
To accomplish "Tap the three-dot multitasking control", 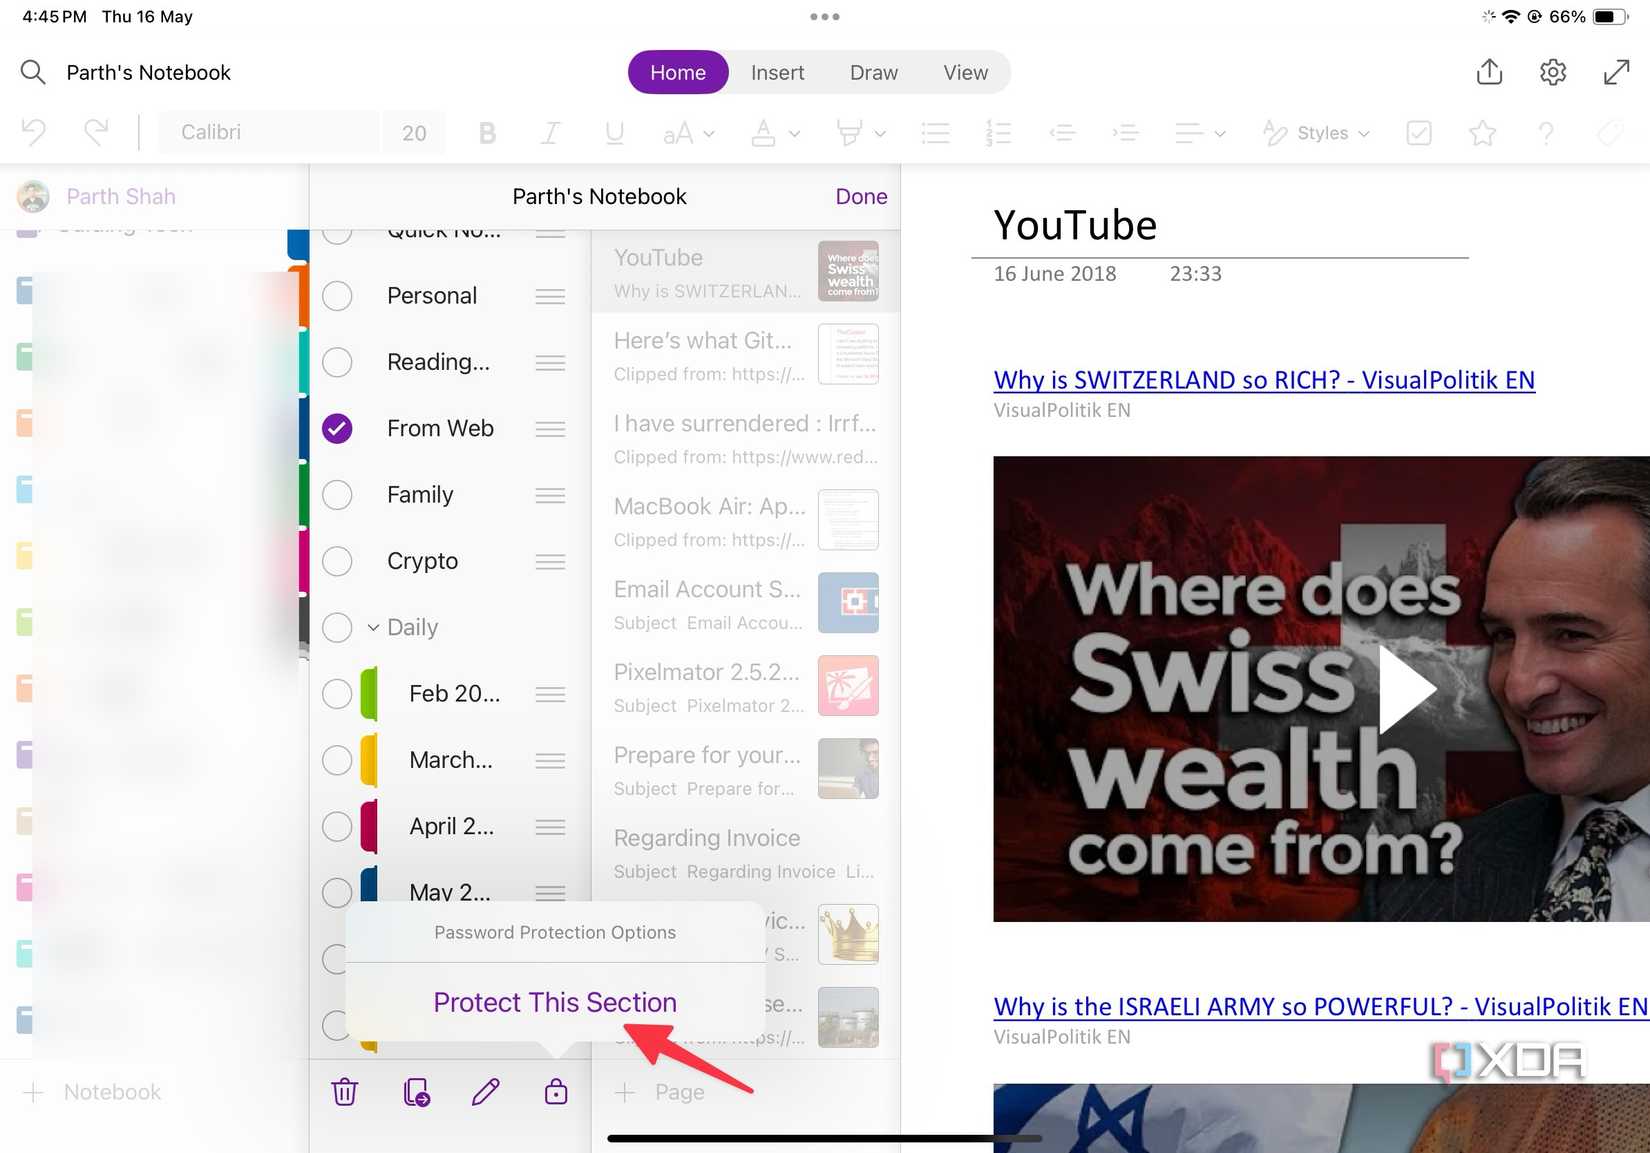I will [825, 16].
